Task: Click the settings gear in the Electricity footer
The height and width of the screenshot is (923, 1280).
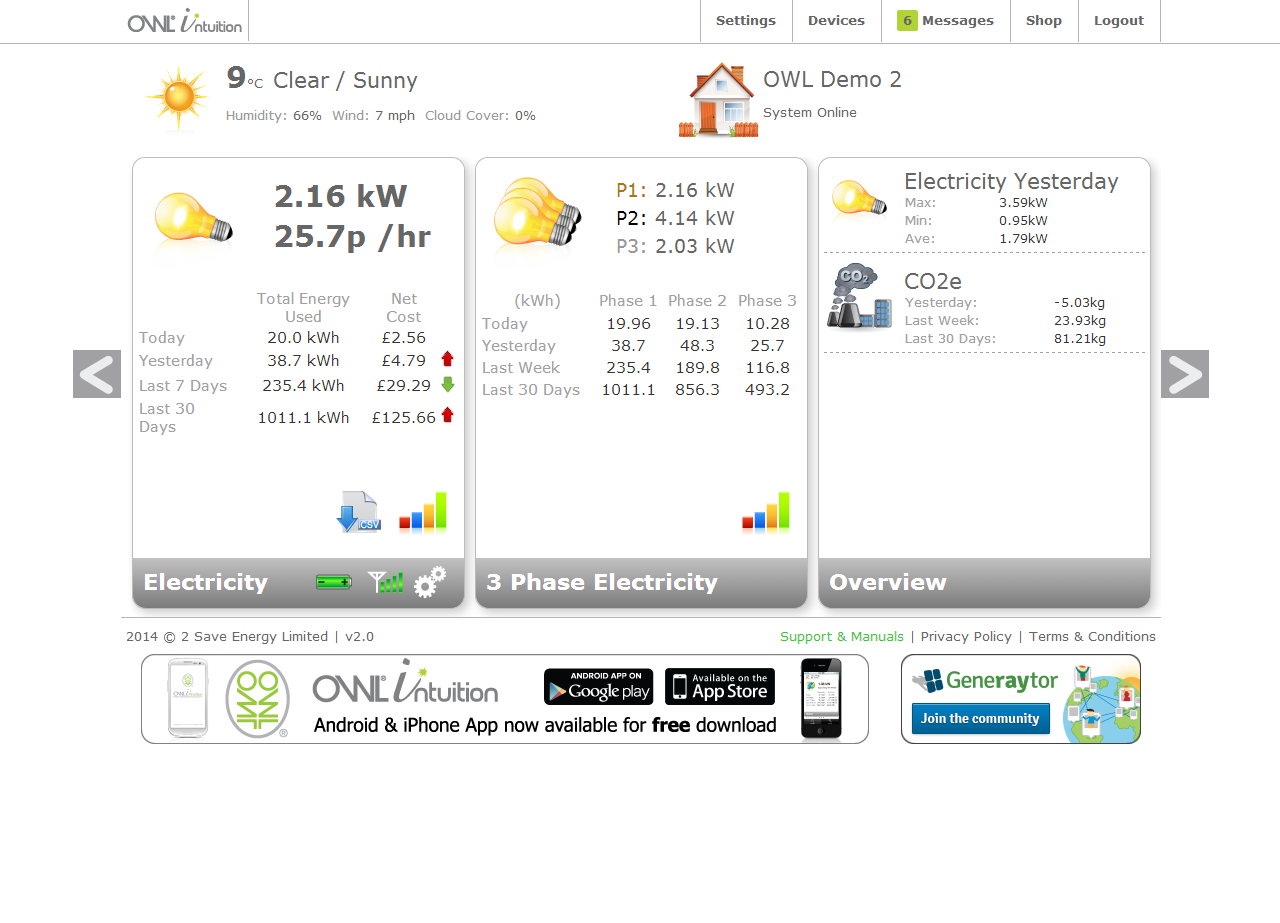Action: point(429,581)
